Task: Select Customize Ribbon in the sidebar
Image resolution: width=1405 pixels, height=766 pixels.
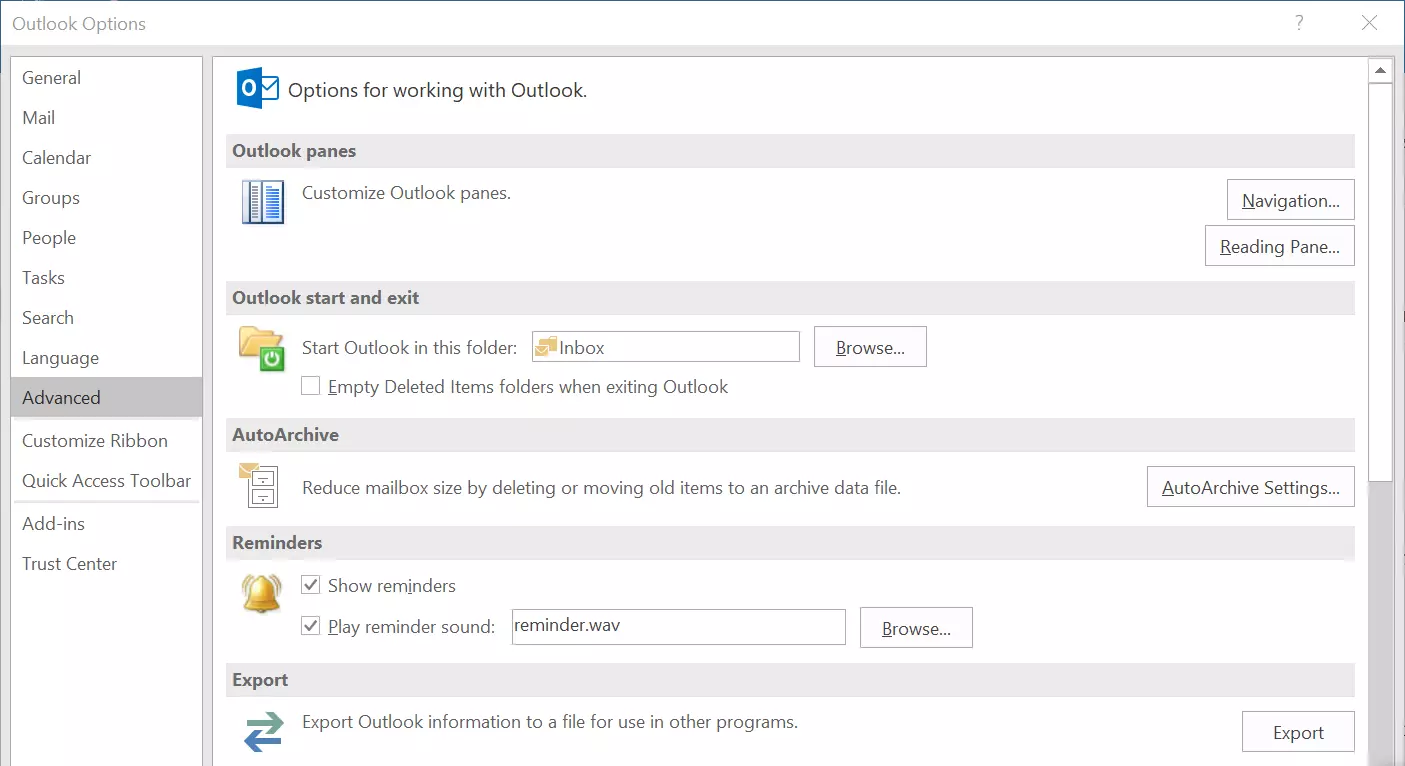Action: tap(95, 440)
